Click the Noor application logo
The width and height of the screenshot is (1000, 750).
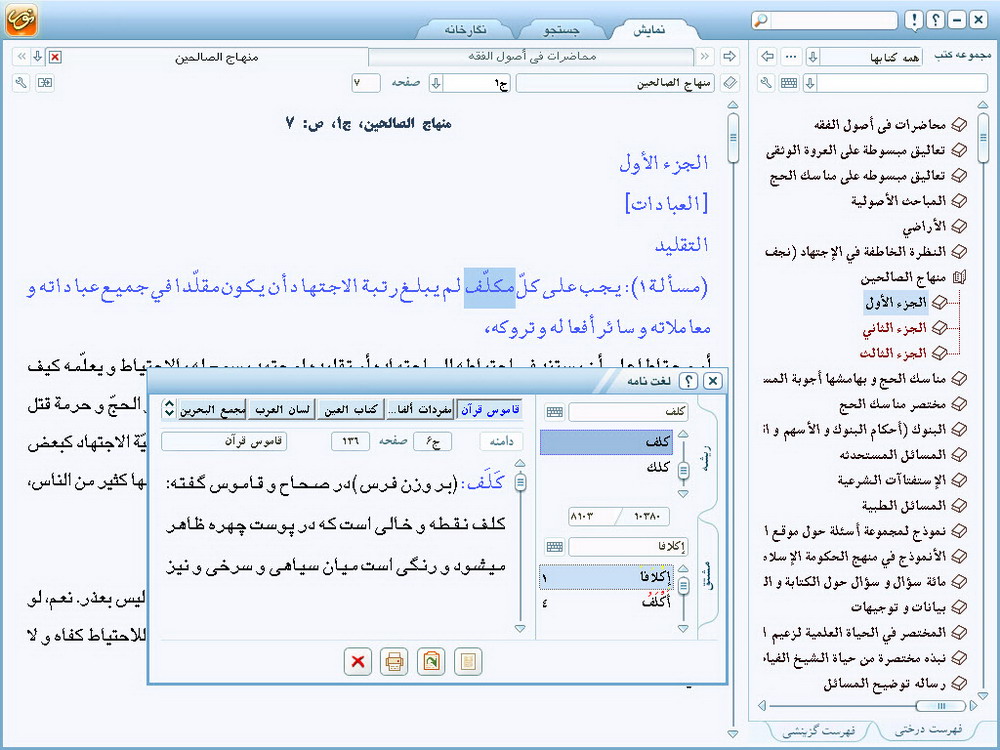coord(21,19)
